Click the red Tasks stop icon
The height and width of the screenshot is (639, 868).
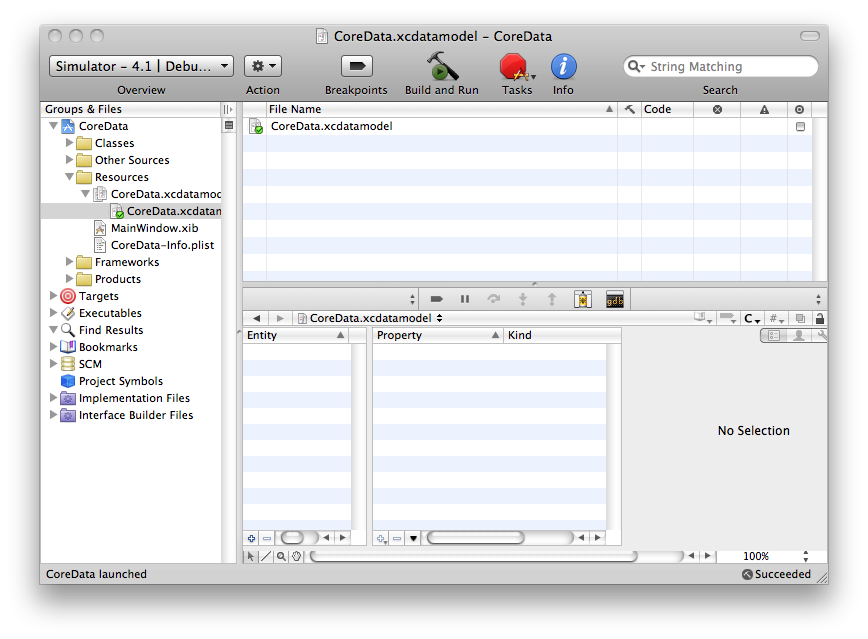click(515, 67)
